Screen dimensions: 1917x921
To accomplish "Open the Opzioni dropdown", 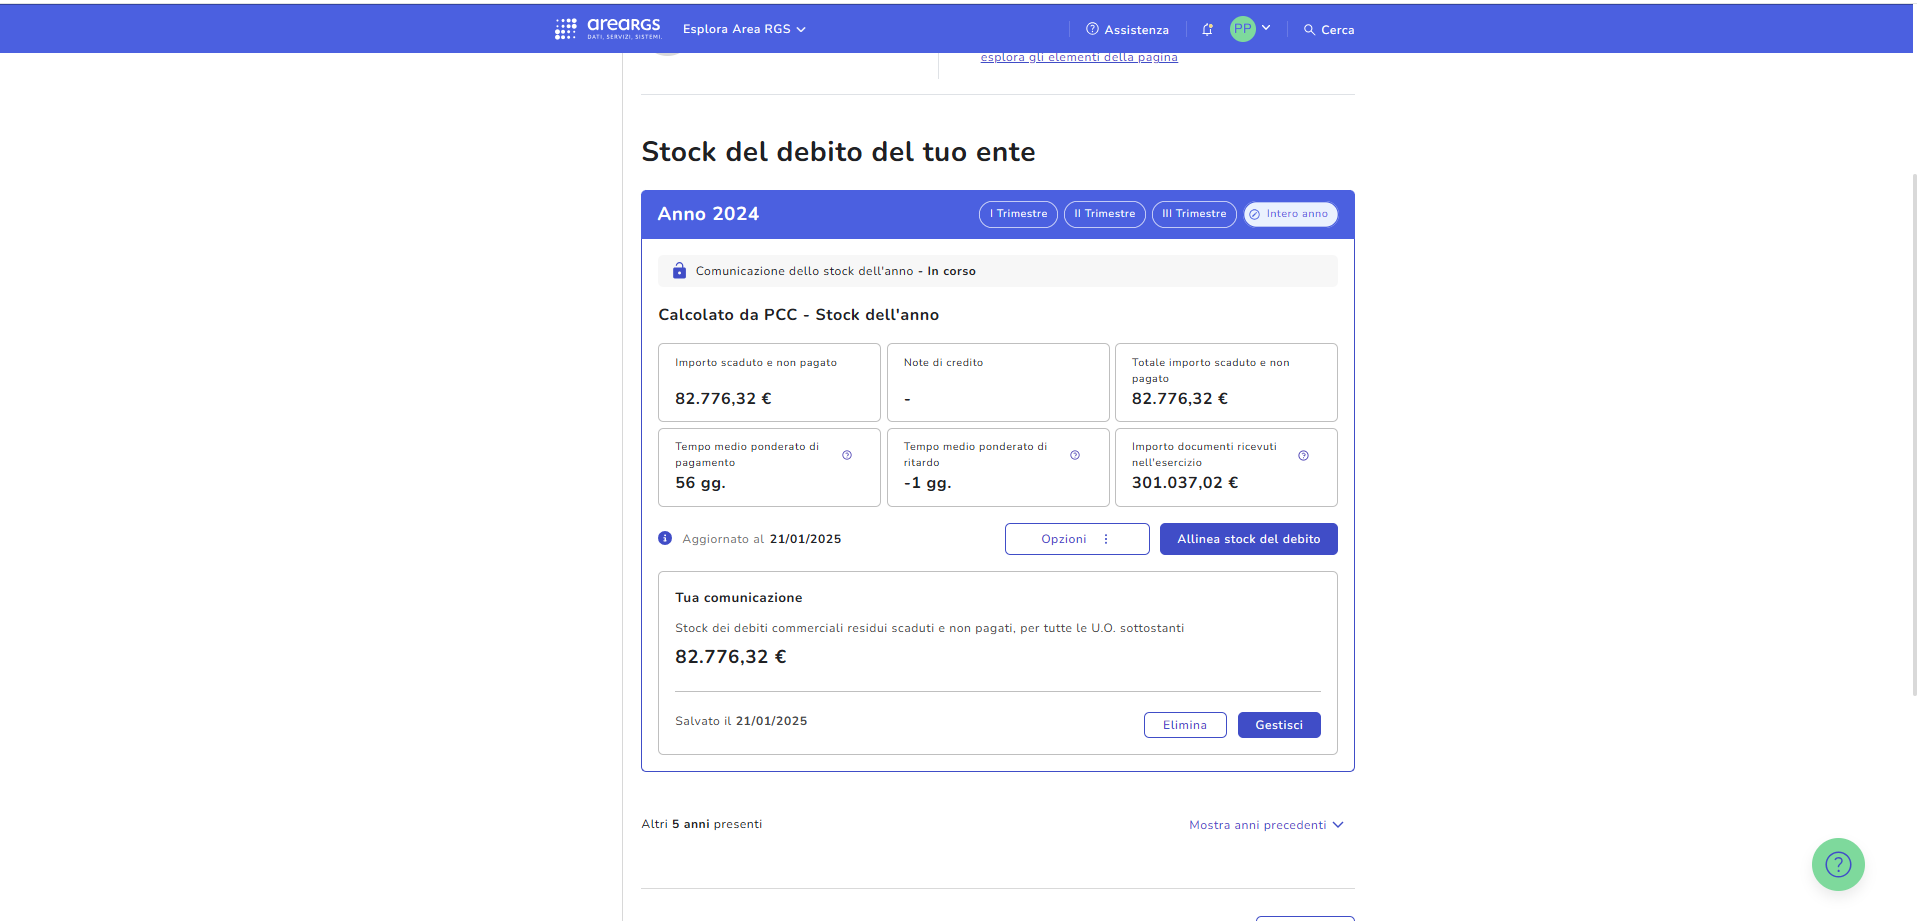I will click(1076, 539).
